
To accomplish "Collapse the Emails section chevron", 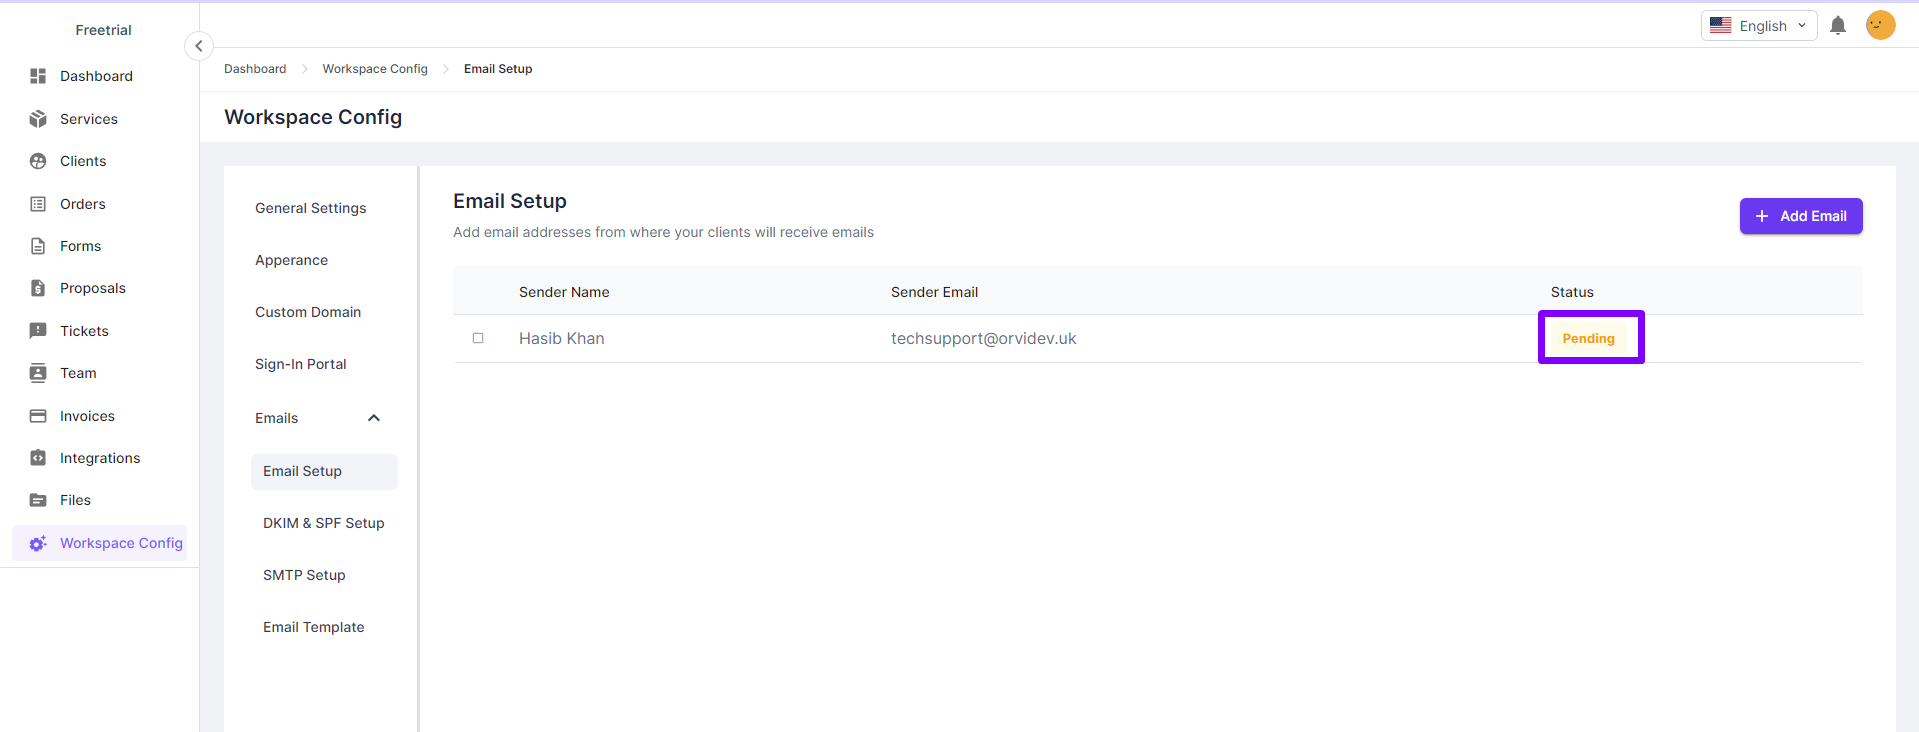I will (374, 418).
